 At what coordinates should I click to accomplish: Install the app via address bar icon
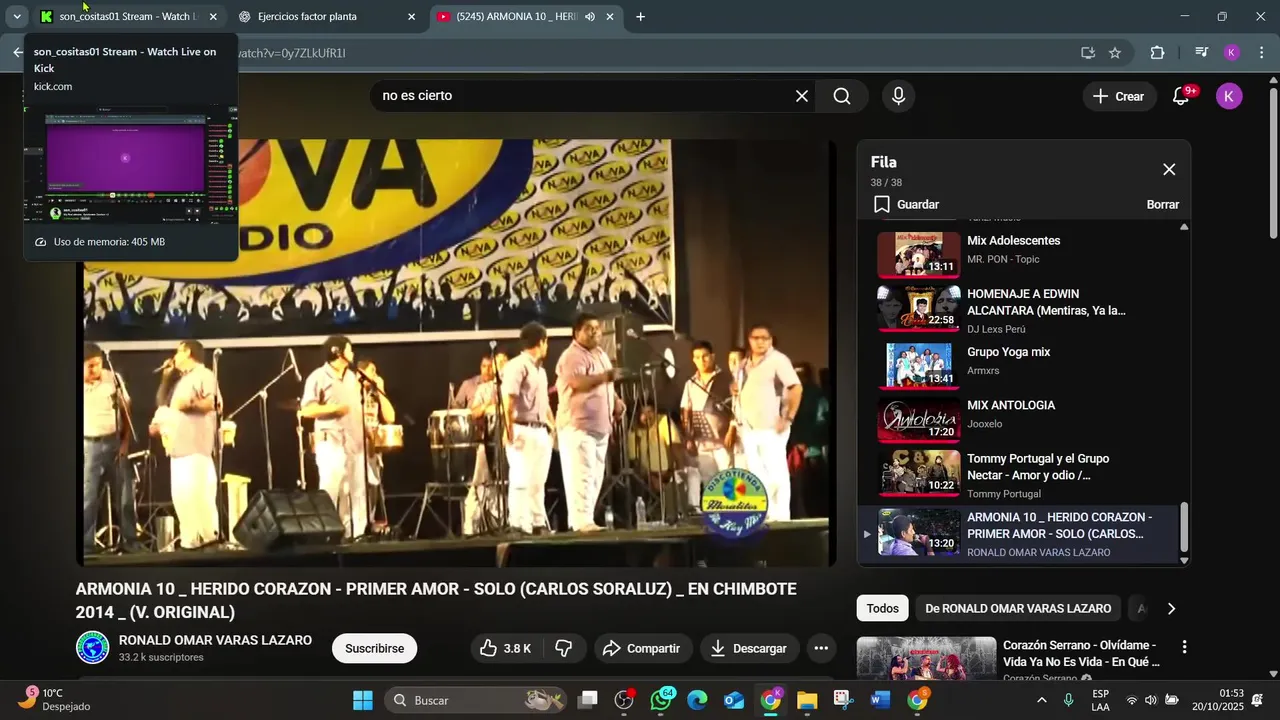(1088, 53)
